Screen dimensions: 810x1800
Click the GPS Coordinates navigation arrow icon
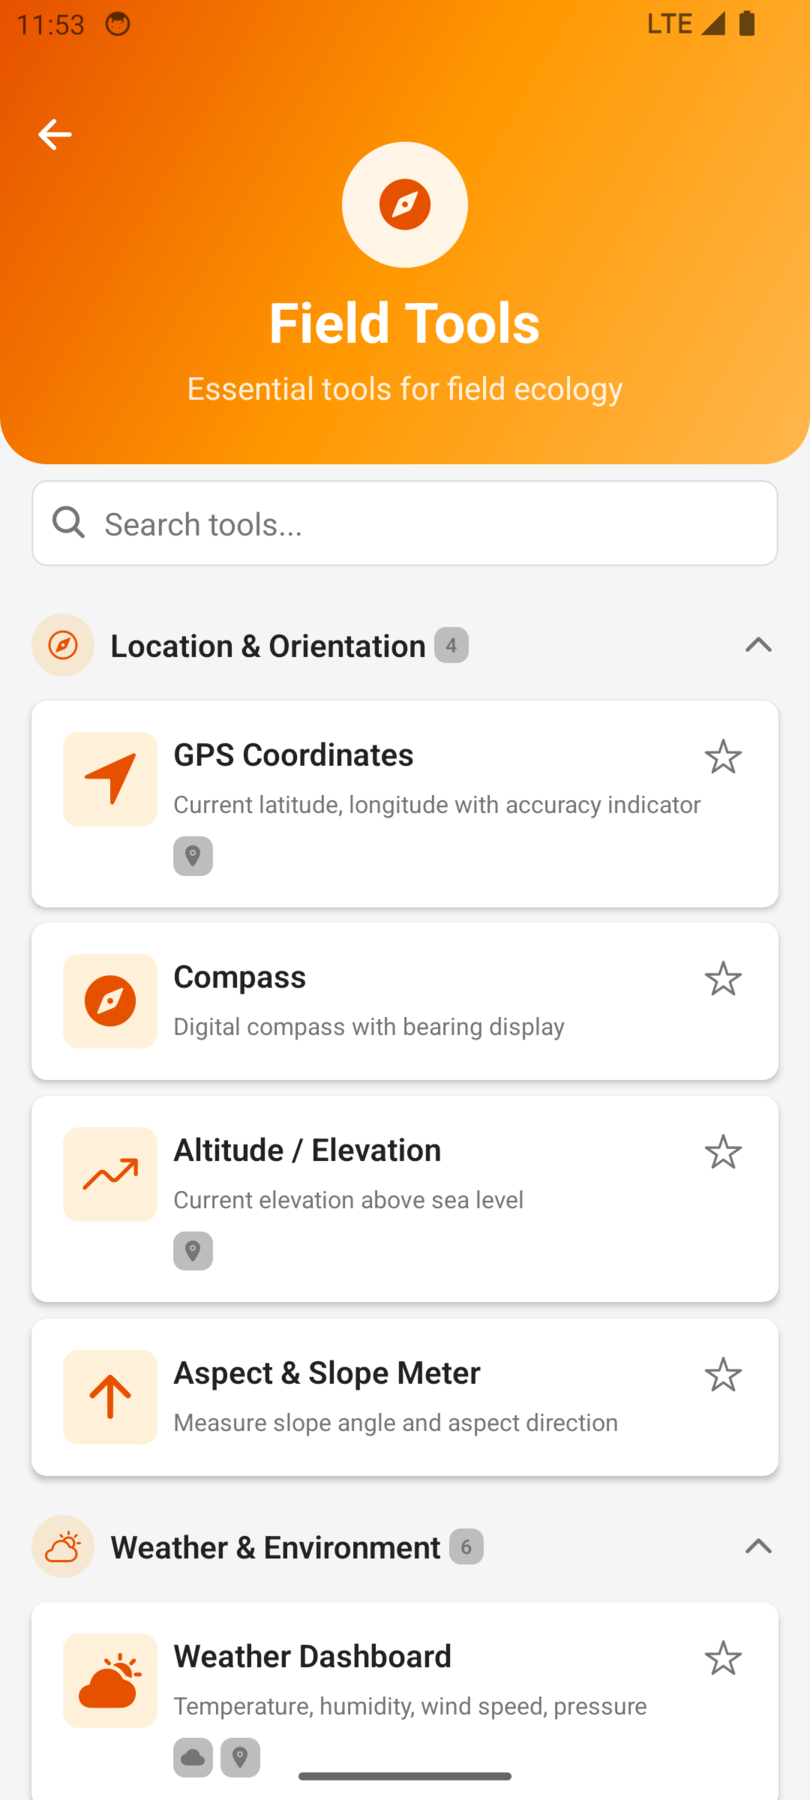(x=110, y=779)
